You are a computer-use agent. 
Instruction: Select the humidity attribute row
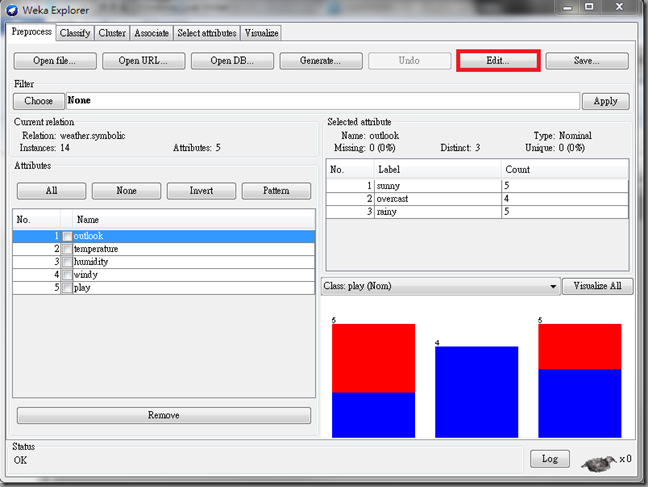coord(164,262)
